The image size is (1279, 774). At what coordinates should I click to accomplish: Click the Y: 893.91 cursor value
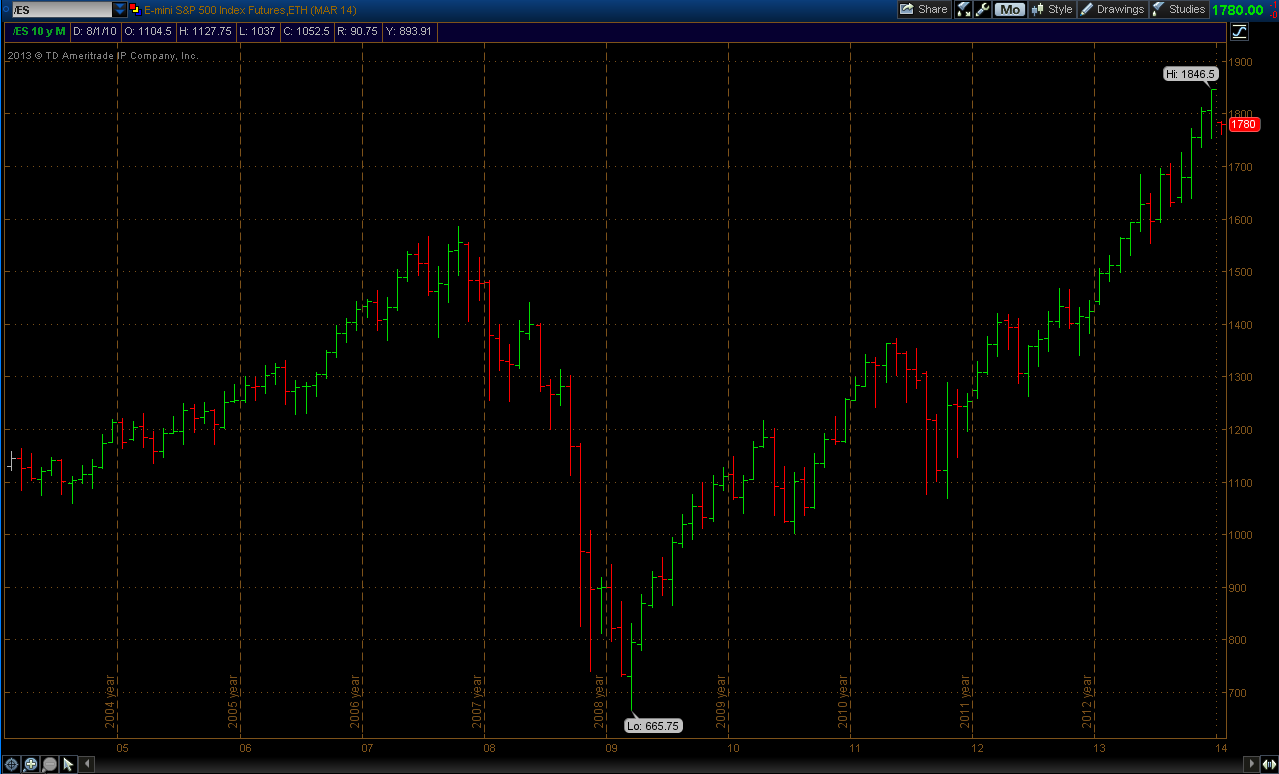(408, 31)
